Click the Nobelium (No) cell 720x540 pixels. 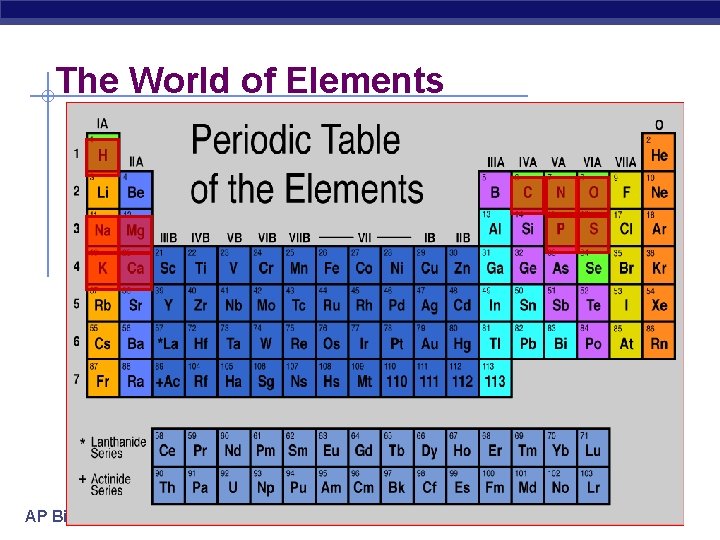pyautogui.click(x=560, y=485)
